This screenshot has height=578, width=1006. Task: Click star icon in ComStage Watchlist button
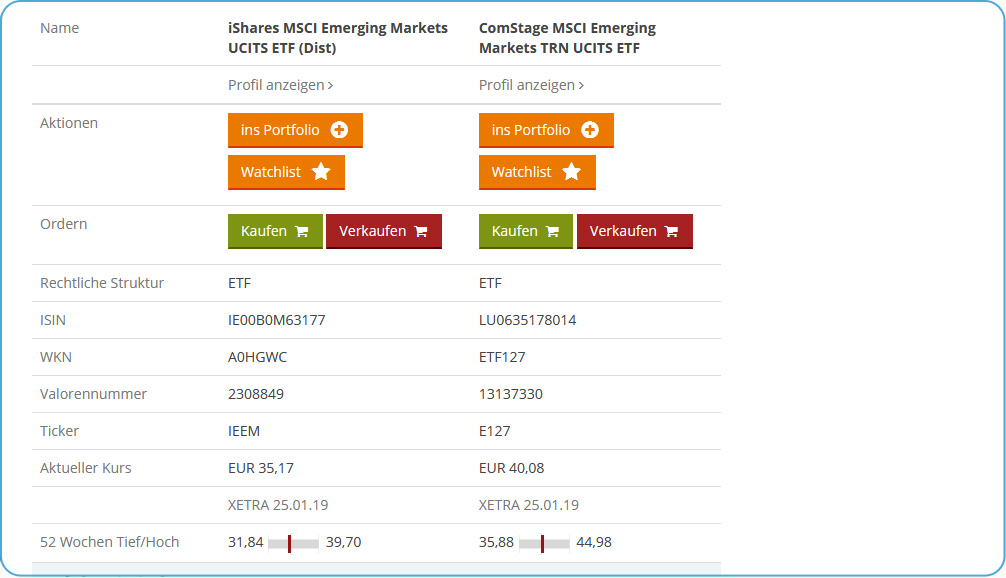pos(572,171)
